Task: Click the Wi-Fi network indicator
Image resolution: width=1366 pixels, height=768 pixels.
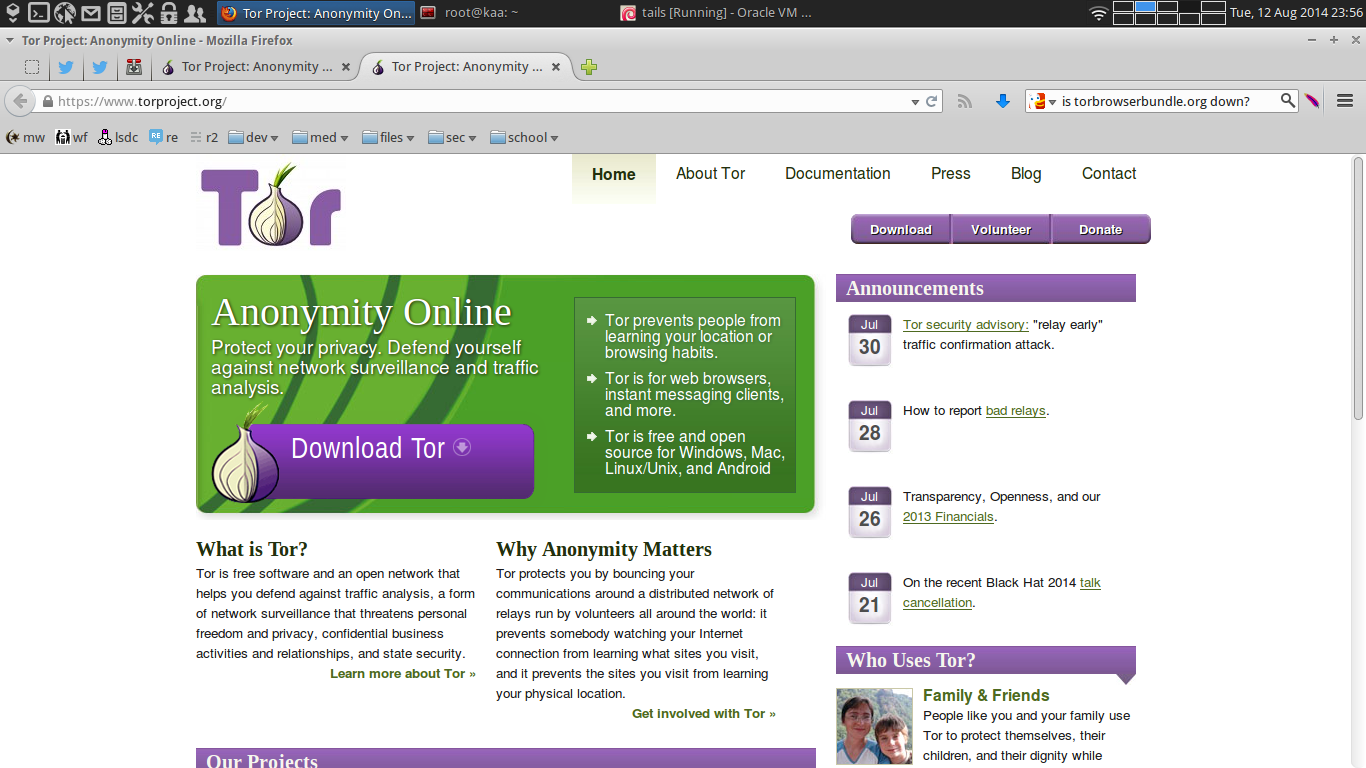Action: (x=1098, y=13)
